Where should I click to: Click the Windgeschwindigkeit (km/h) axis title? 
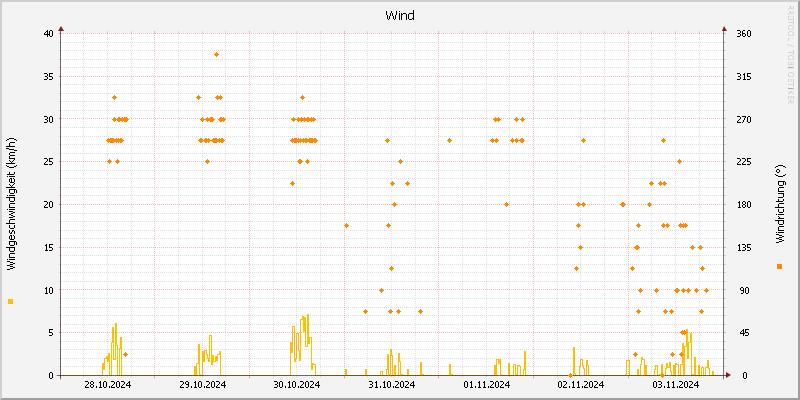pos(11,203)
